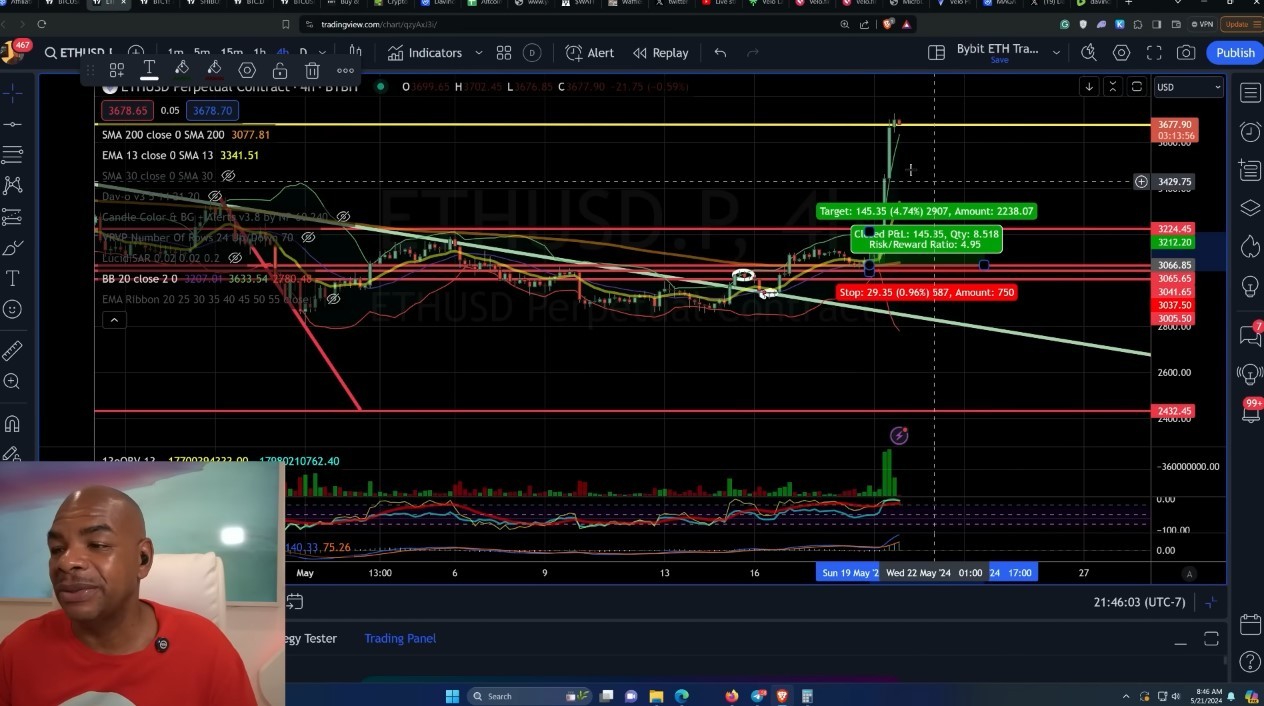Open the Measure ruler tool
The height and width of the screenshot is (706, 1264).
13,350
